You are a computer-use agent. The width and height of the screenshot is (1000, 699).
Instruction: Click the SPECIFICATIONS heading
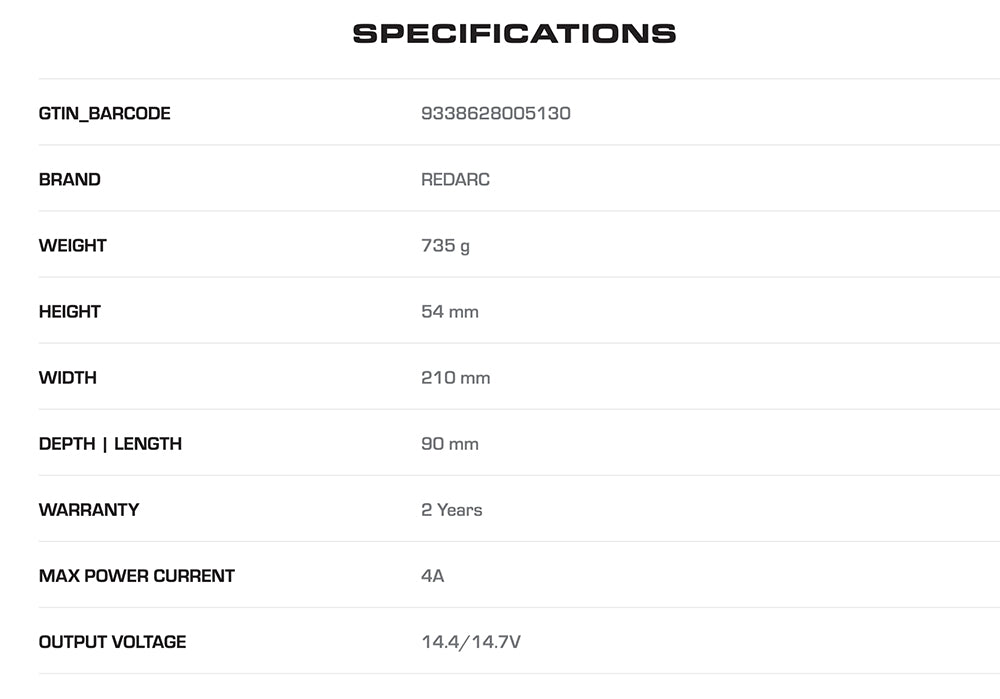514,33
